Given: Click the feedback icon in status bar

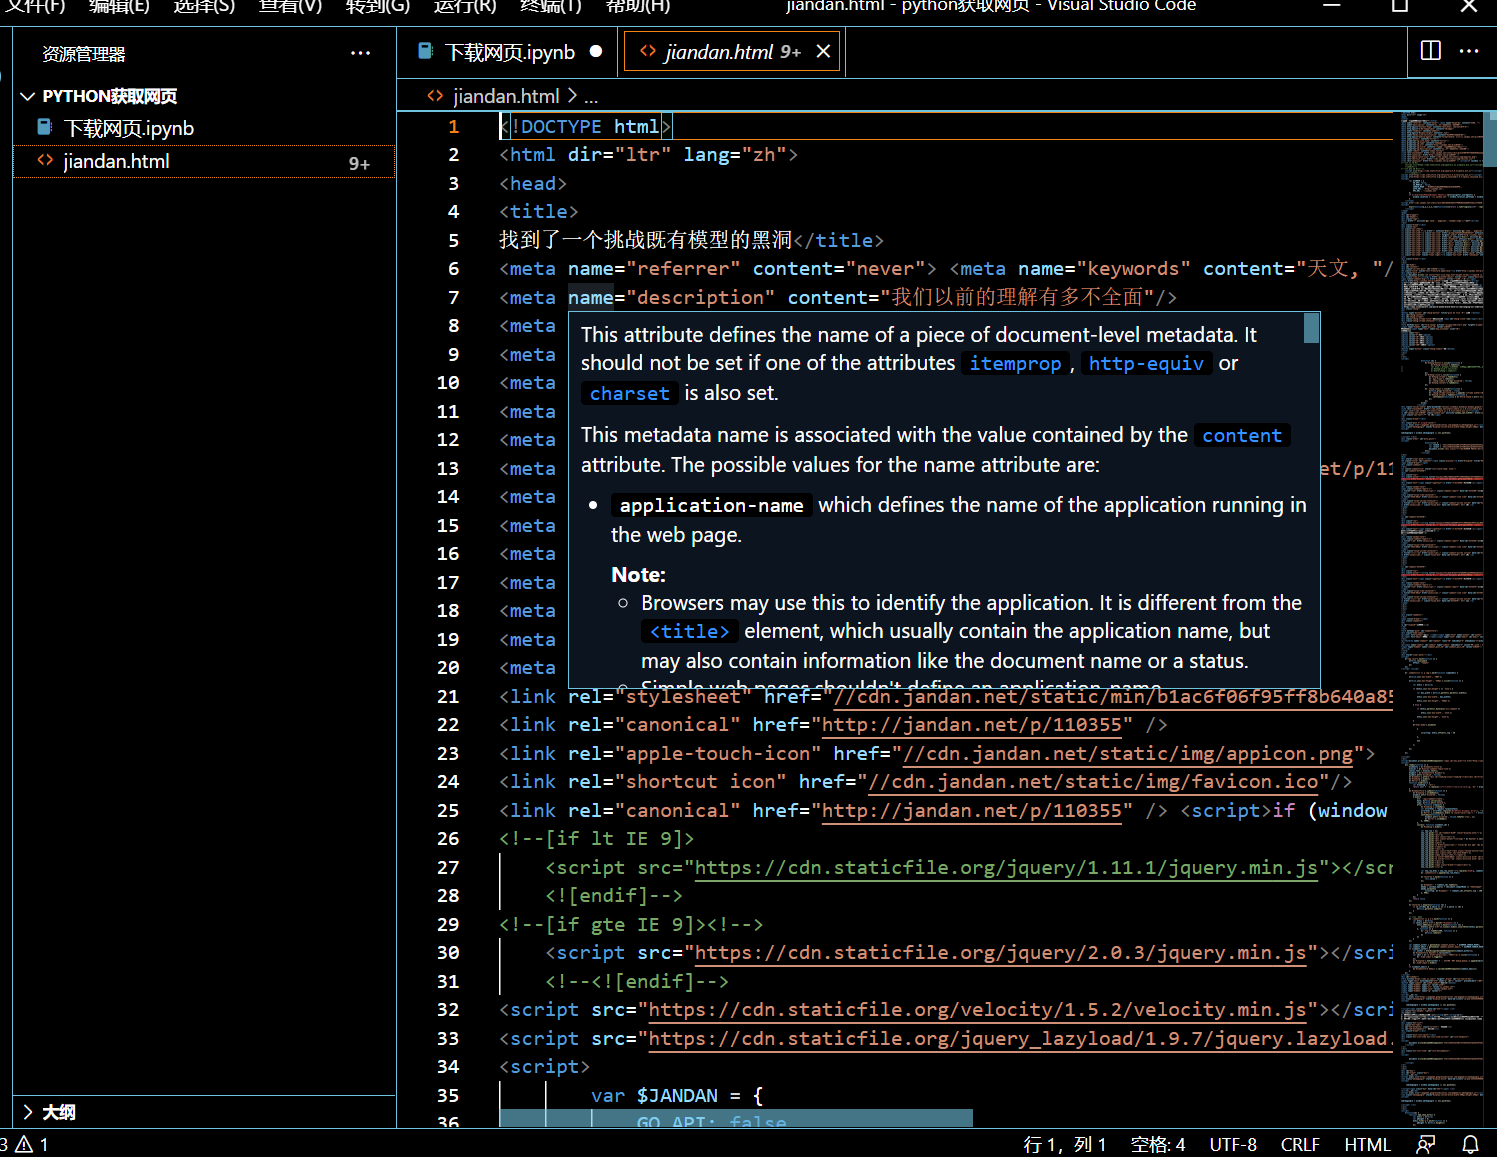Looking at the screenshot, I should 1426,1145.
